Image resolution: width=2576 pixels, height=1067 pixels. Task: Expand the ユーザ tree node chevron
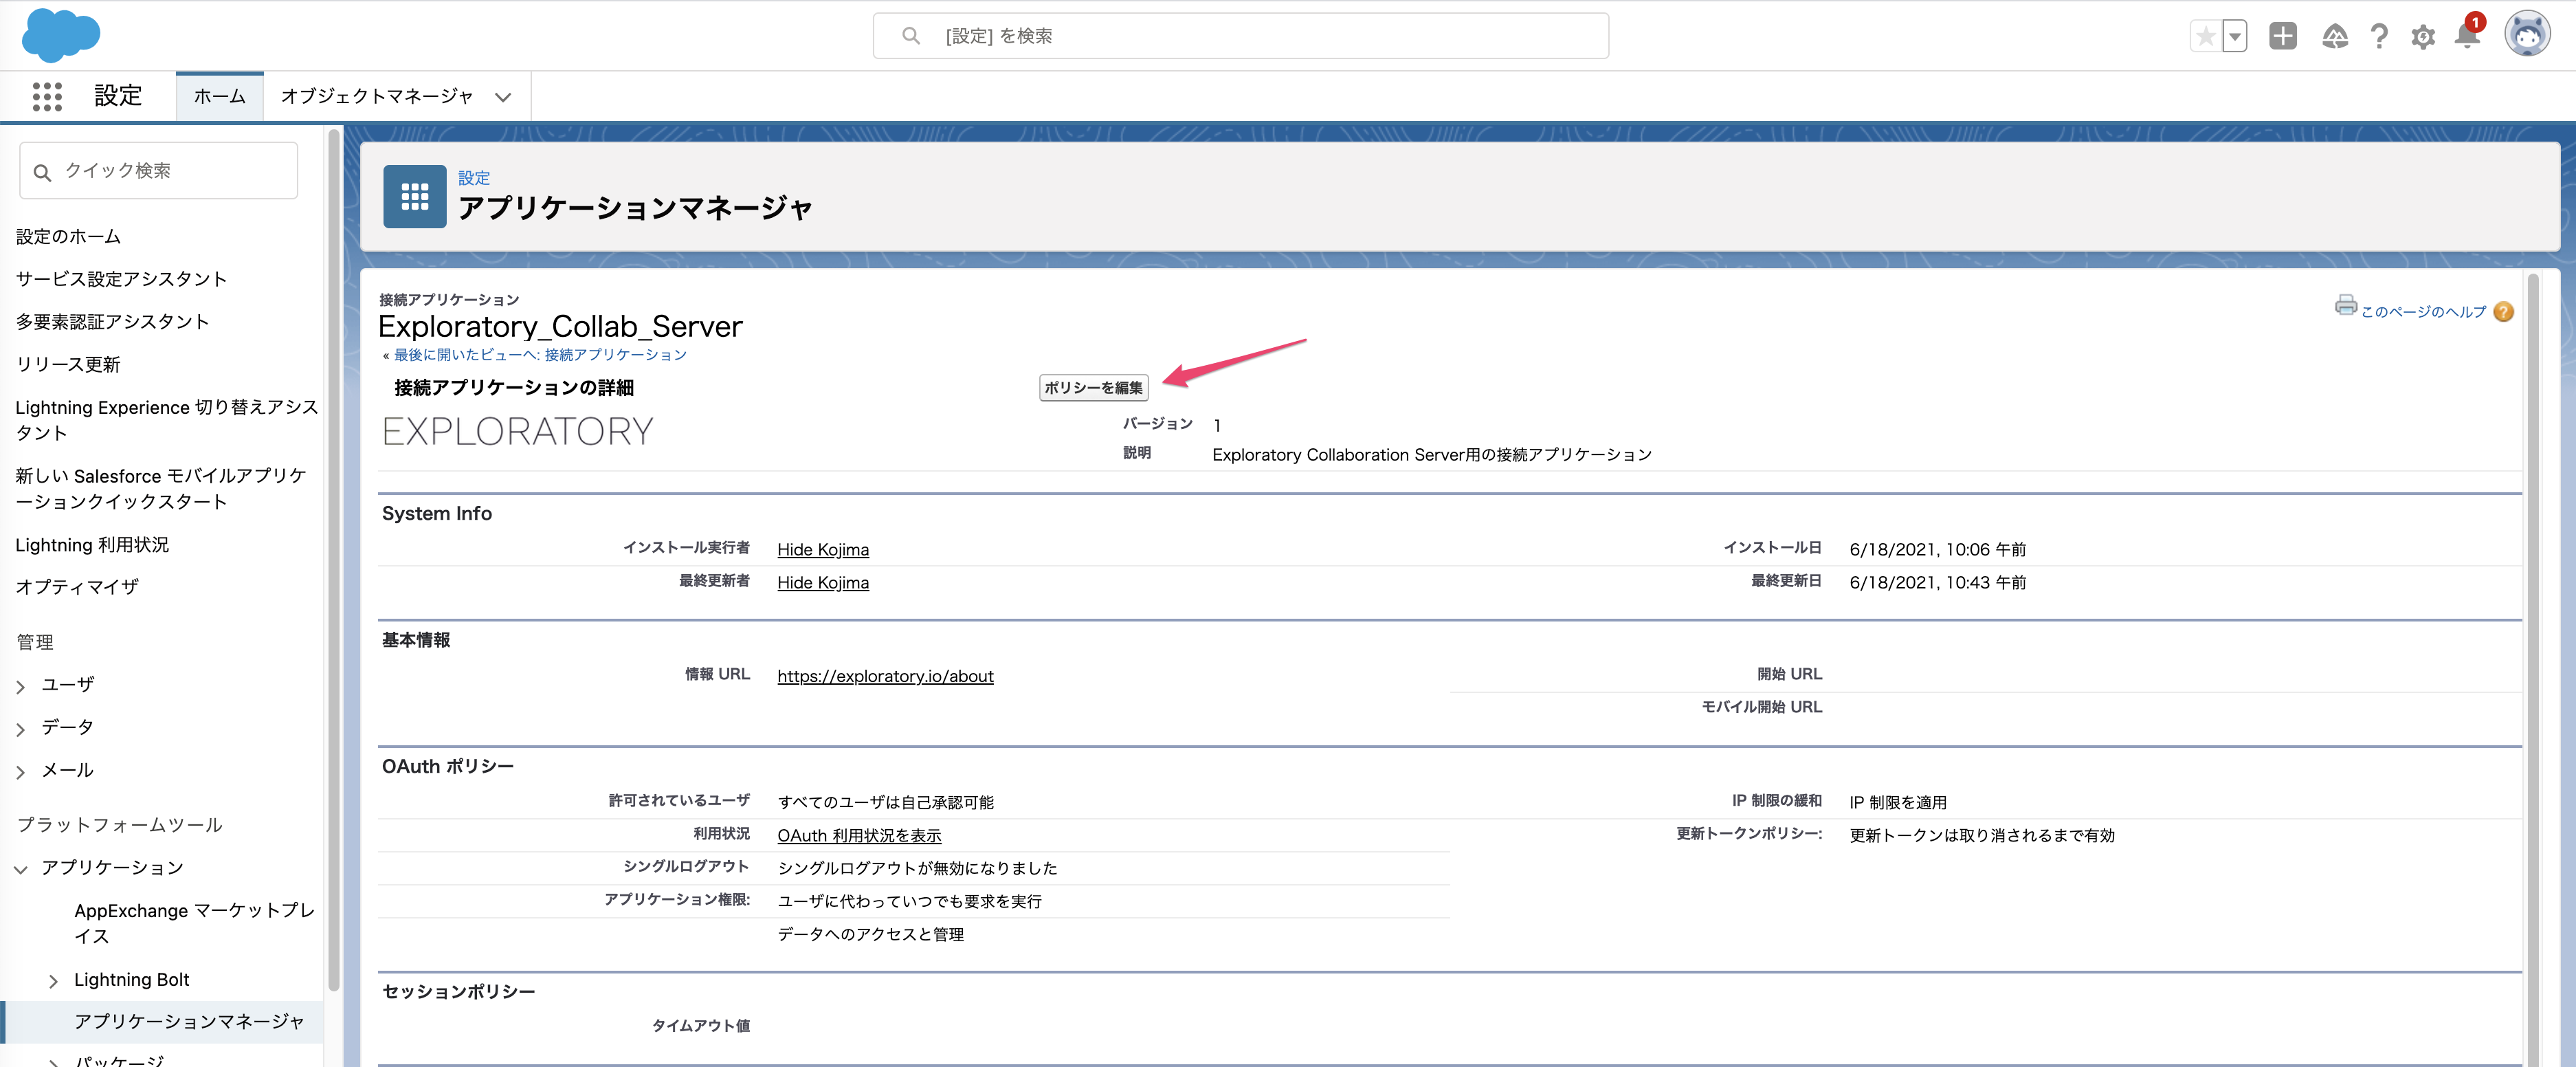point(21,687)
